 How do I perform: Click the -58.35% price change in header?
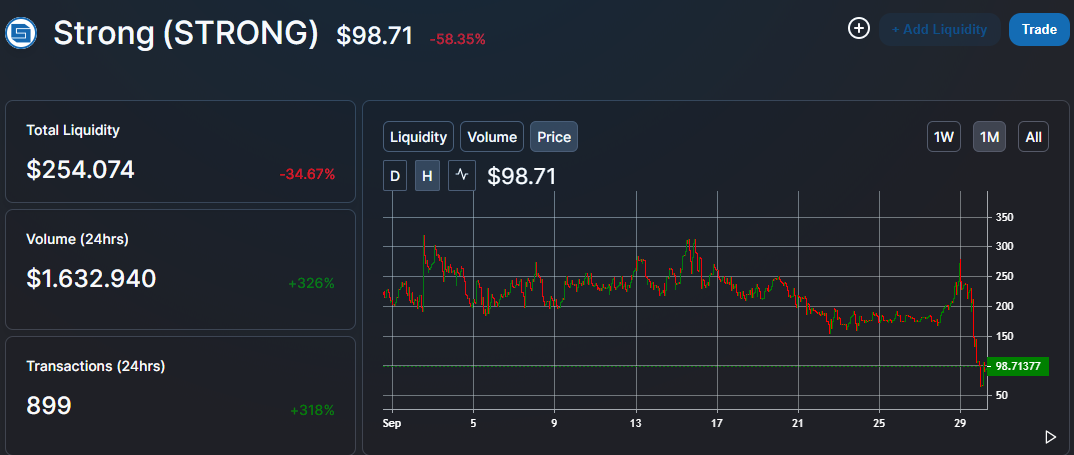[x=457, y=39]
